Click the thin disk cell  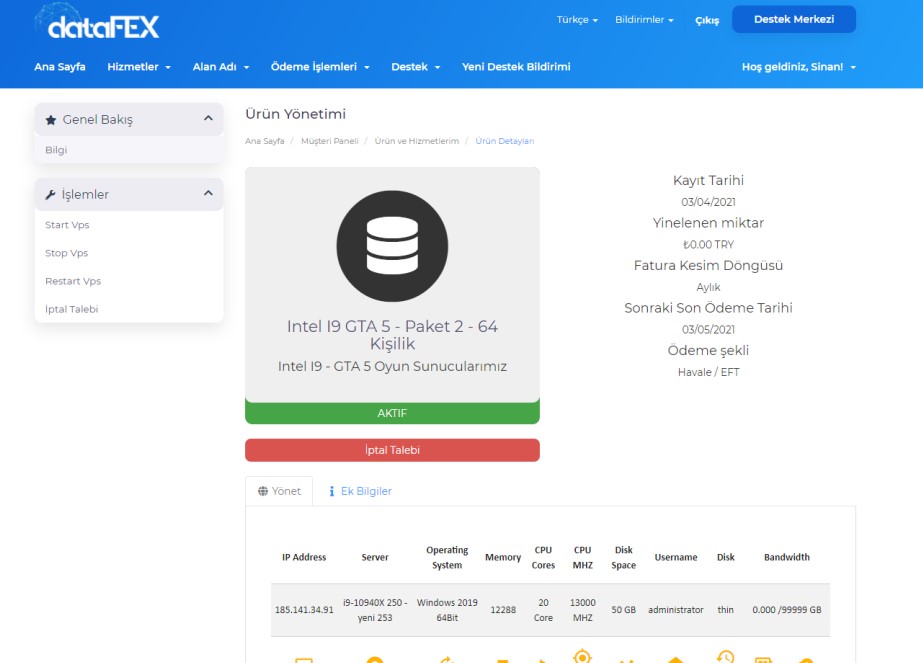coord(725,610)
